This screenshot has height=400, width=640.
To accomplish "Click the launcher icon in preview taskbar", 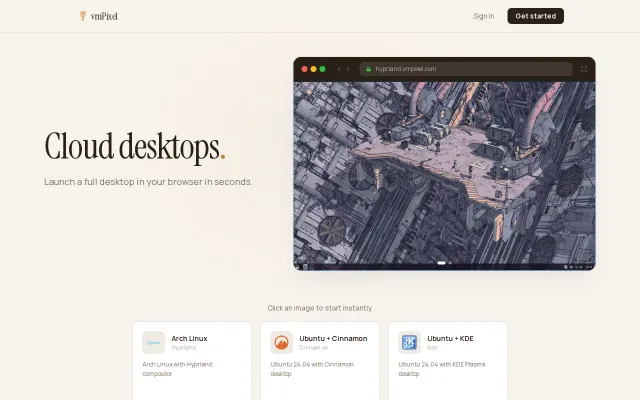I will click(298, 267).
